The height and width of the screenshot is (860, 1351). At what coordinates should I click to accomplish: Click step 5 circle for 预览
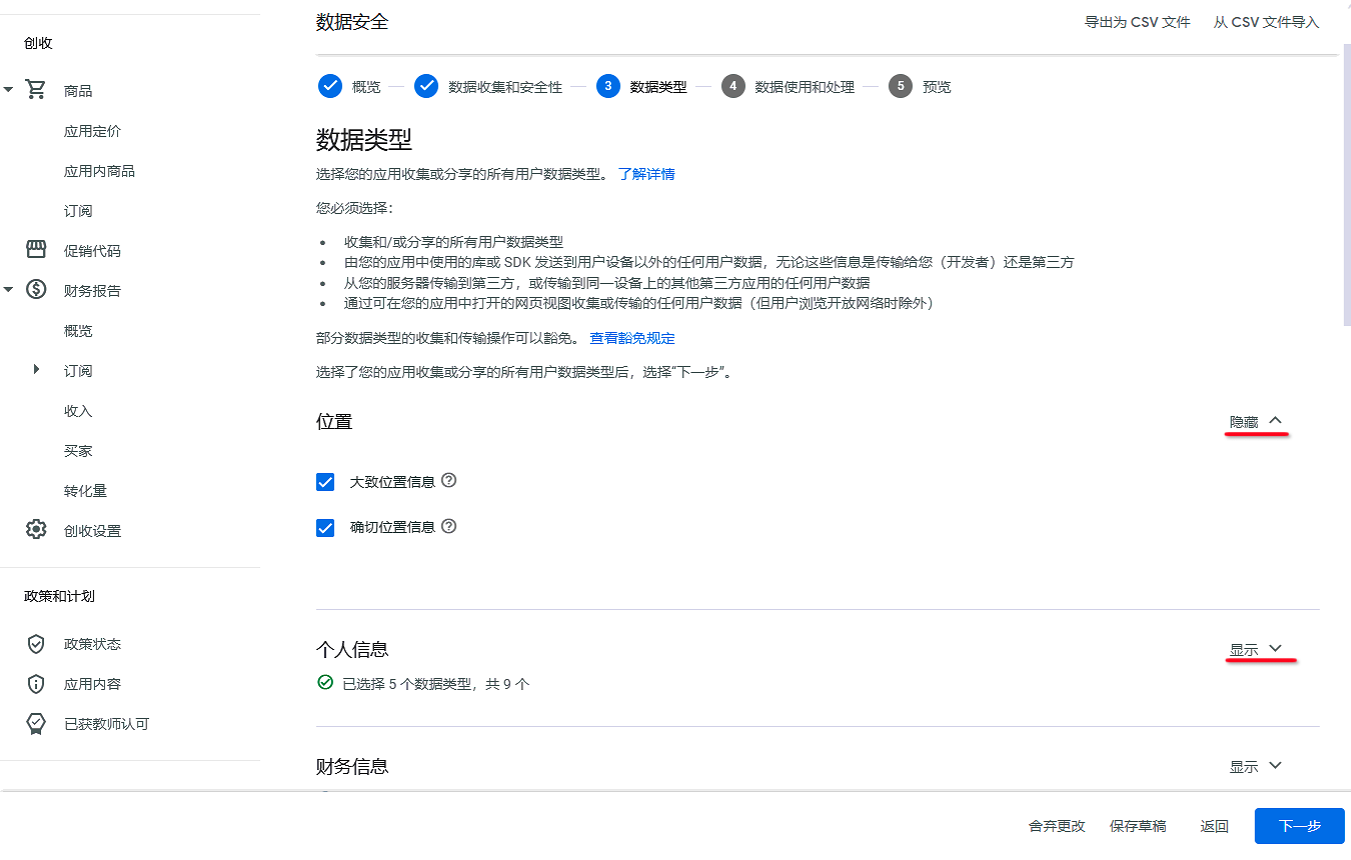(901, 86)
